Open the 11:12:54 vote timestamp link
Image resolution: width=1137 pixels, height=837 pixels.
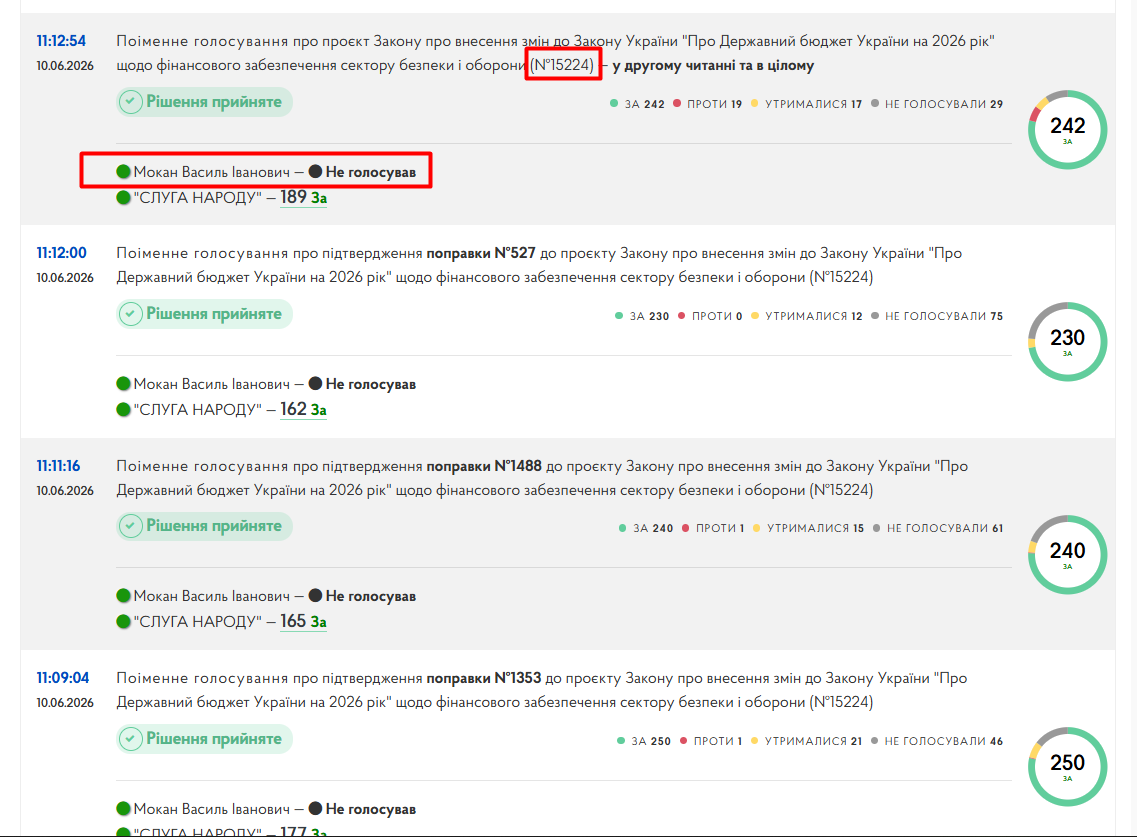pyautogui.click(x=61, y=41)
